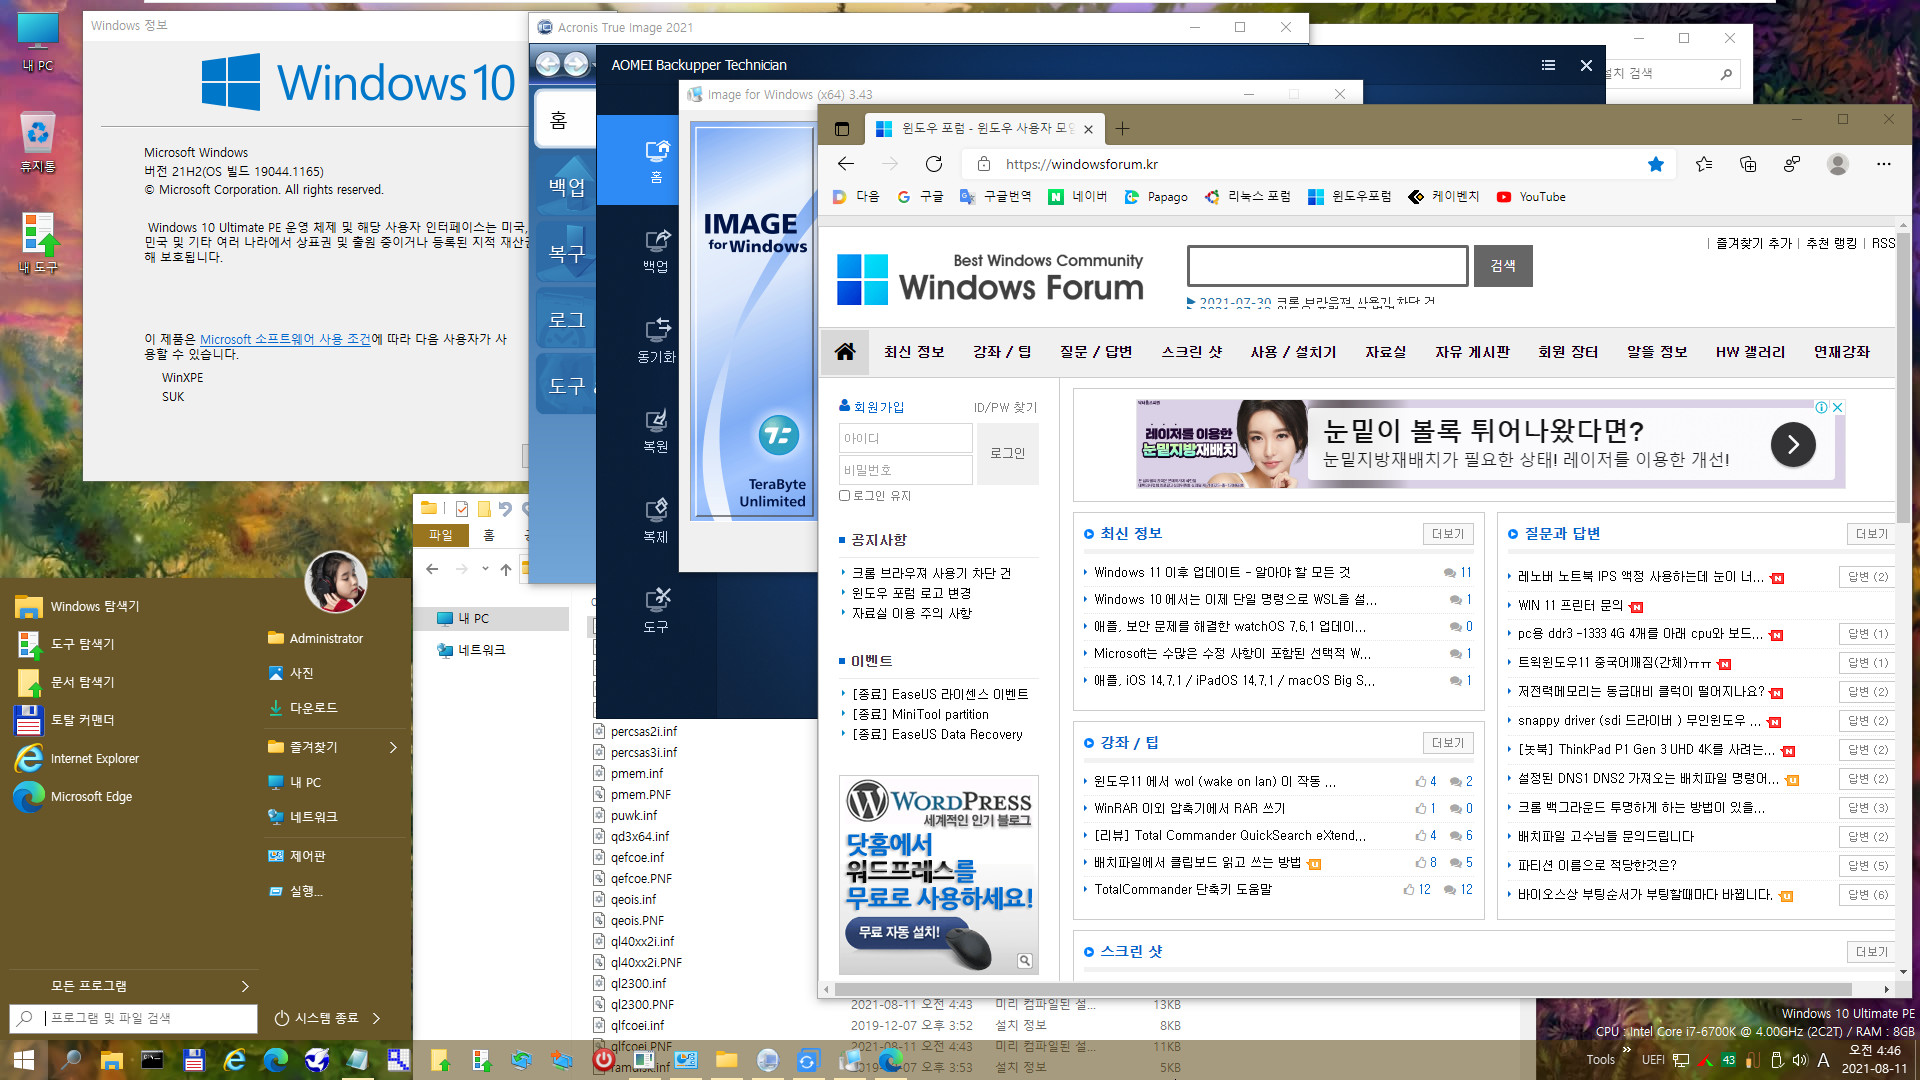1920x1080 pixels.
Task: Click the 로그인 button on the forum
Action: [1008, 453]
